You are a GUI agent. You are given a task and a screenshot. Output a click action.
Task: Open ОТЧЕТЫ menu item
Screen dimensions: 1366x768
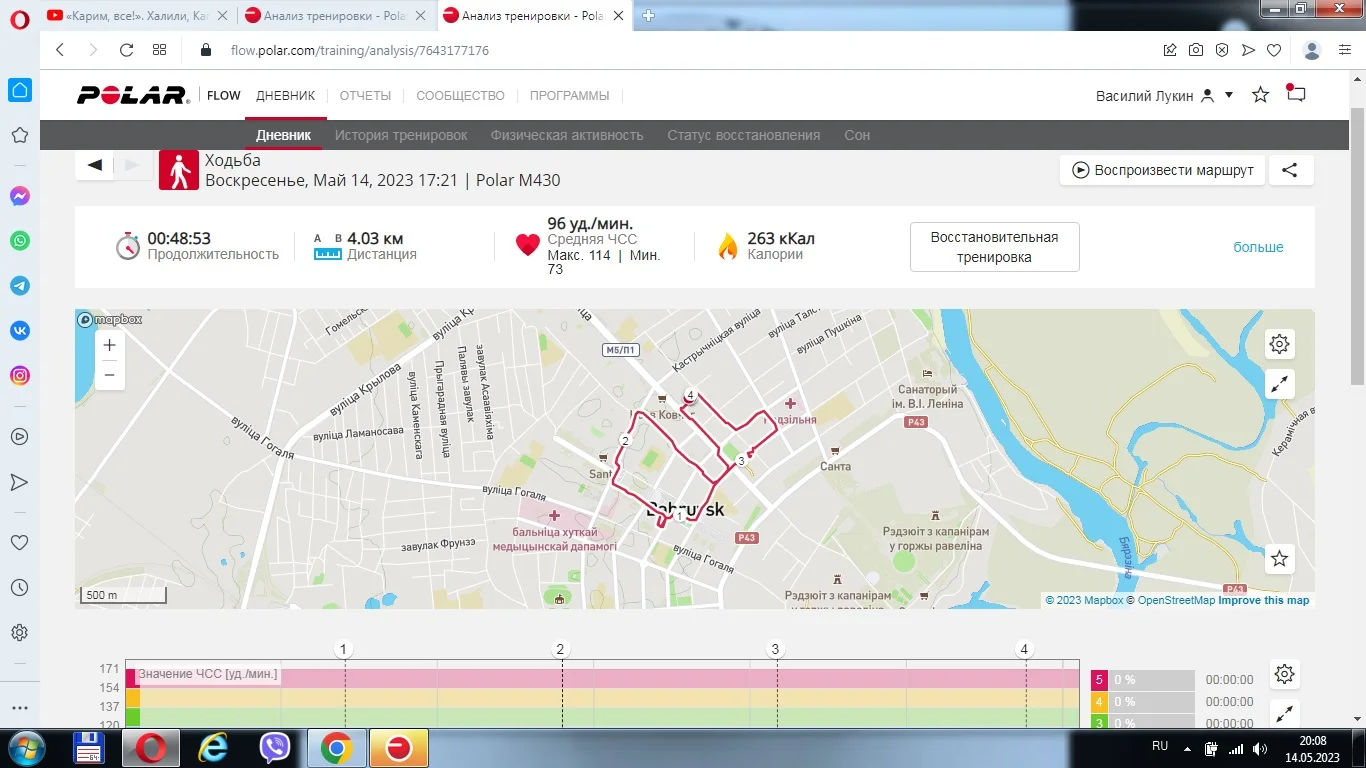pyautogui.click(x=365, y=96)
